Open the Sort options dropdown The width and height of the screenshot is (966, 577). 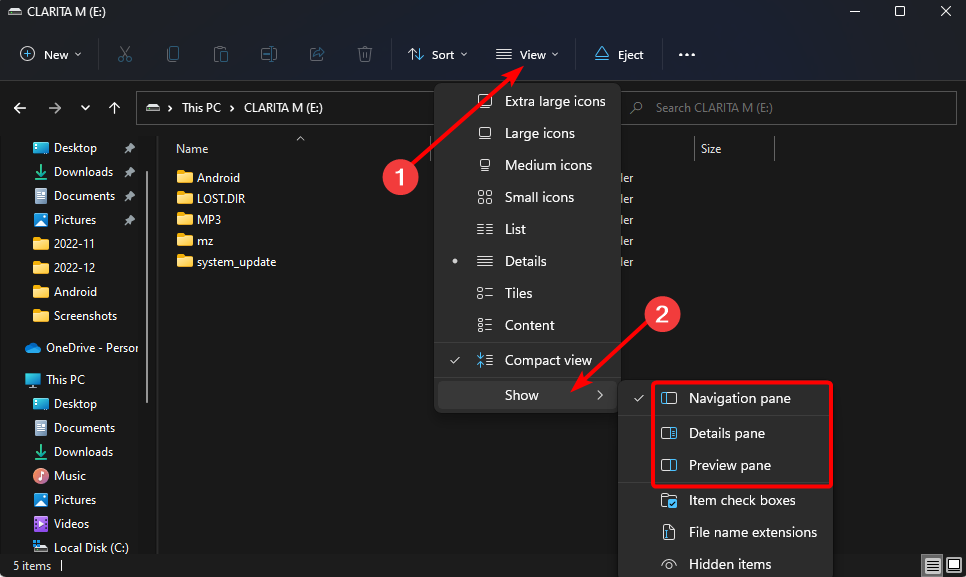point(437,54)
